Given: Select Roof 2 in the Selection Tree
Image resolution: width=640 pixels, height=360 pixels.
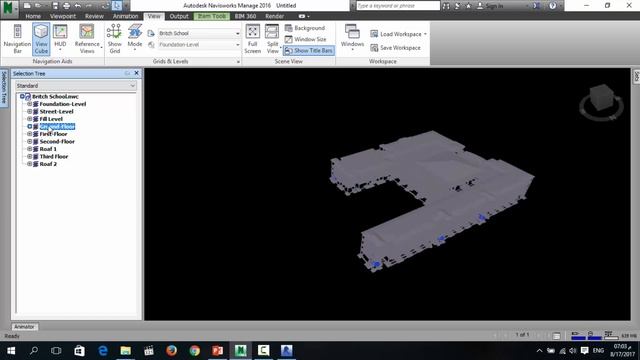Looking at the screenshot, I should pos(48,164).
